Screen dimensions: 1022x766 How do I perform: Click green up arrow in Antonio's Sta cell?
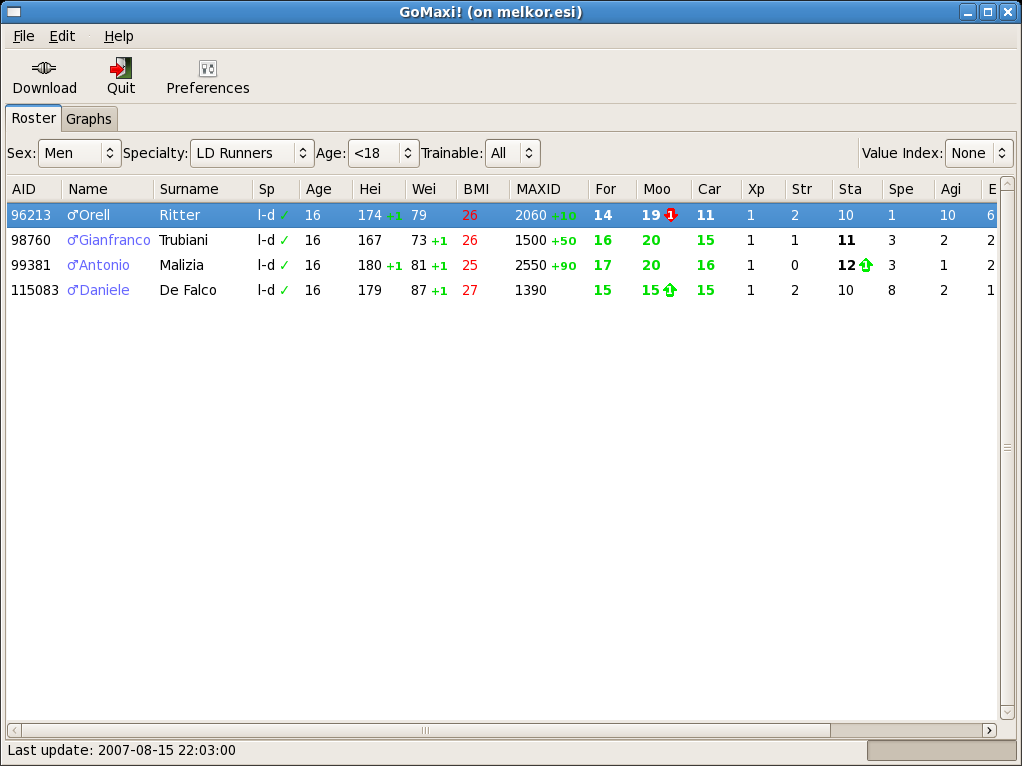(x=866, y=265)
